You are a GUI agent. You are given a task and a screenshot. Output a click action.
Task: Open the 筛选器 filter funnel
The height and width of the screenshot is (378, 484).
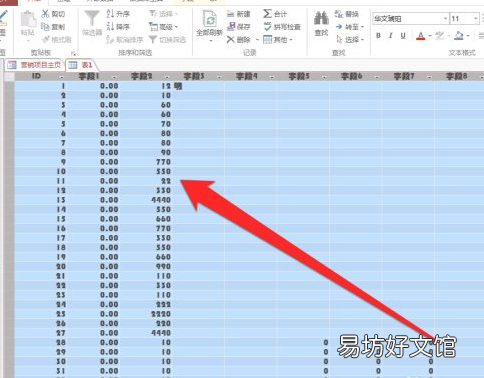pos(91,19)
